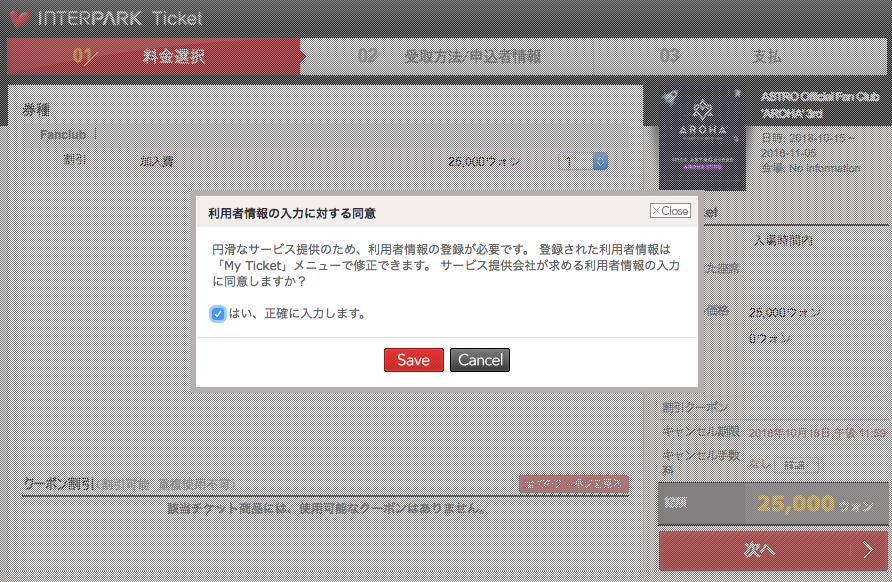Image resolution: width=892 pixels, height=582 pixels.
Task: Click the 加入費 label text
Action: click(156, 162)
